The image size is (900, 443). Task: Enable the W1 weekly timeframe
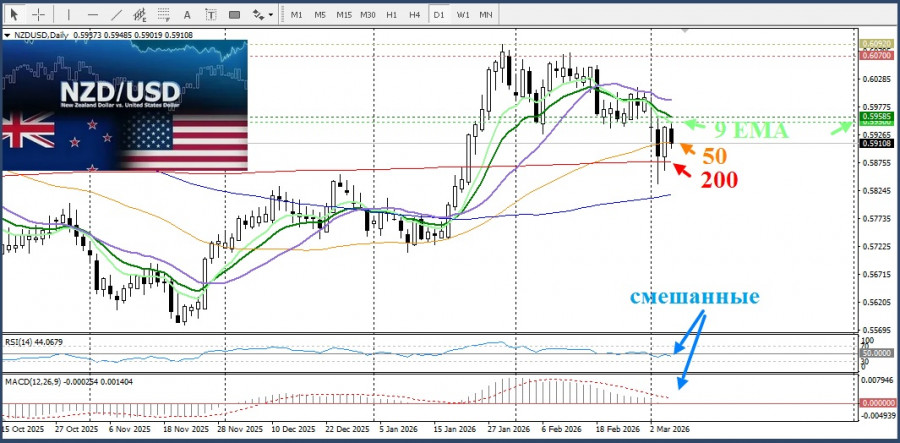[464, 14]
